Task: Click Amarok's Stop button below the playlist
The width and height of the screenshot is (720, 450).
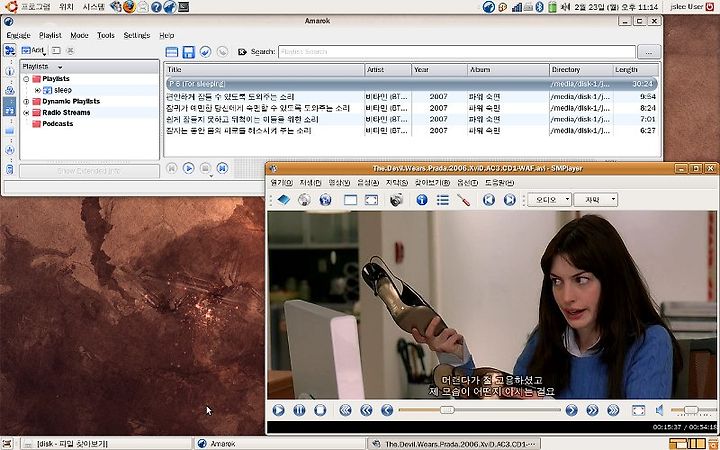Action: [205, 168]
